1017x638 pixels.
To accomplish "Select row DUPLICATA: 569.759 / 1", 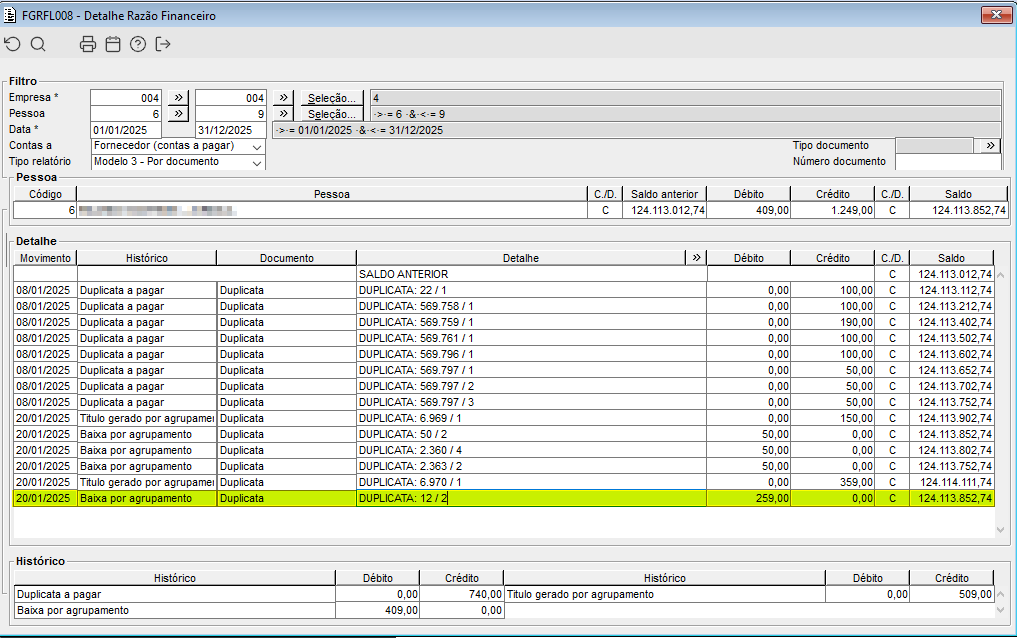I will point(503,322).
